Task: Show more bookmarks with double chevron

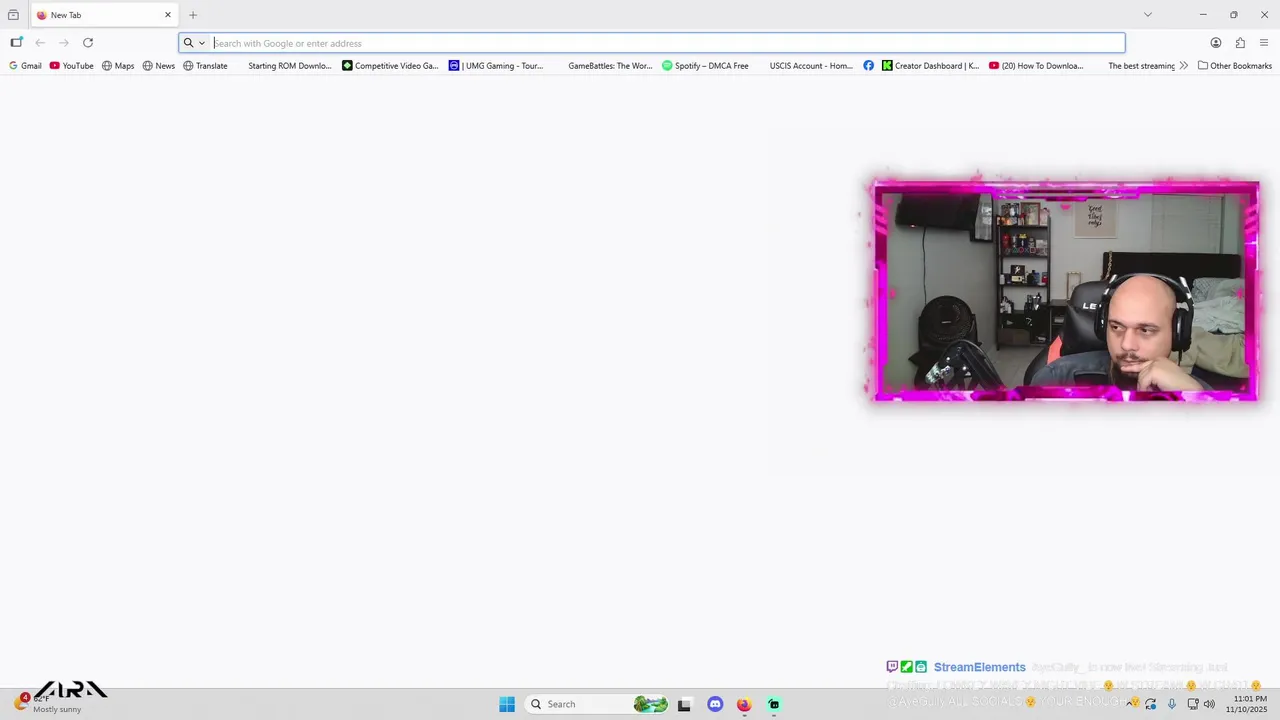Action: pos(1184,66)
